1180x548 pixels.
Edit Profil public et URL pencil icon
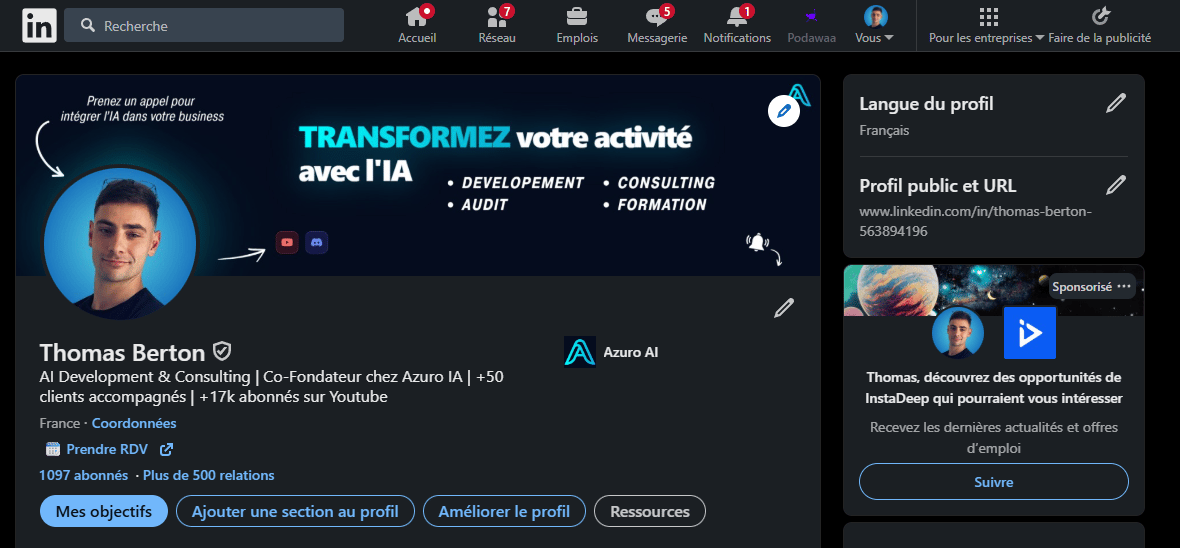1116,184
